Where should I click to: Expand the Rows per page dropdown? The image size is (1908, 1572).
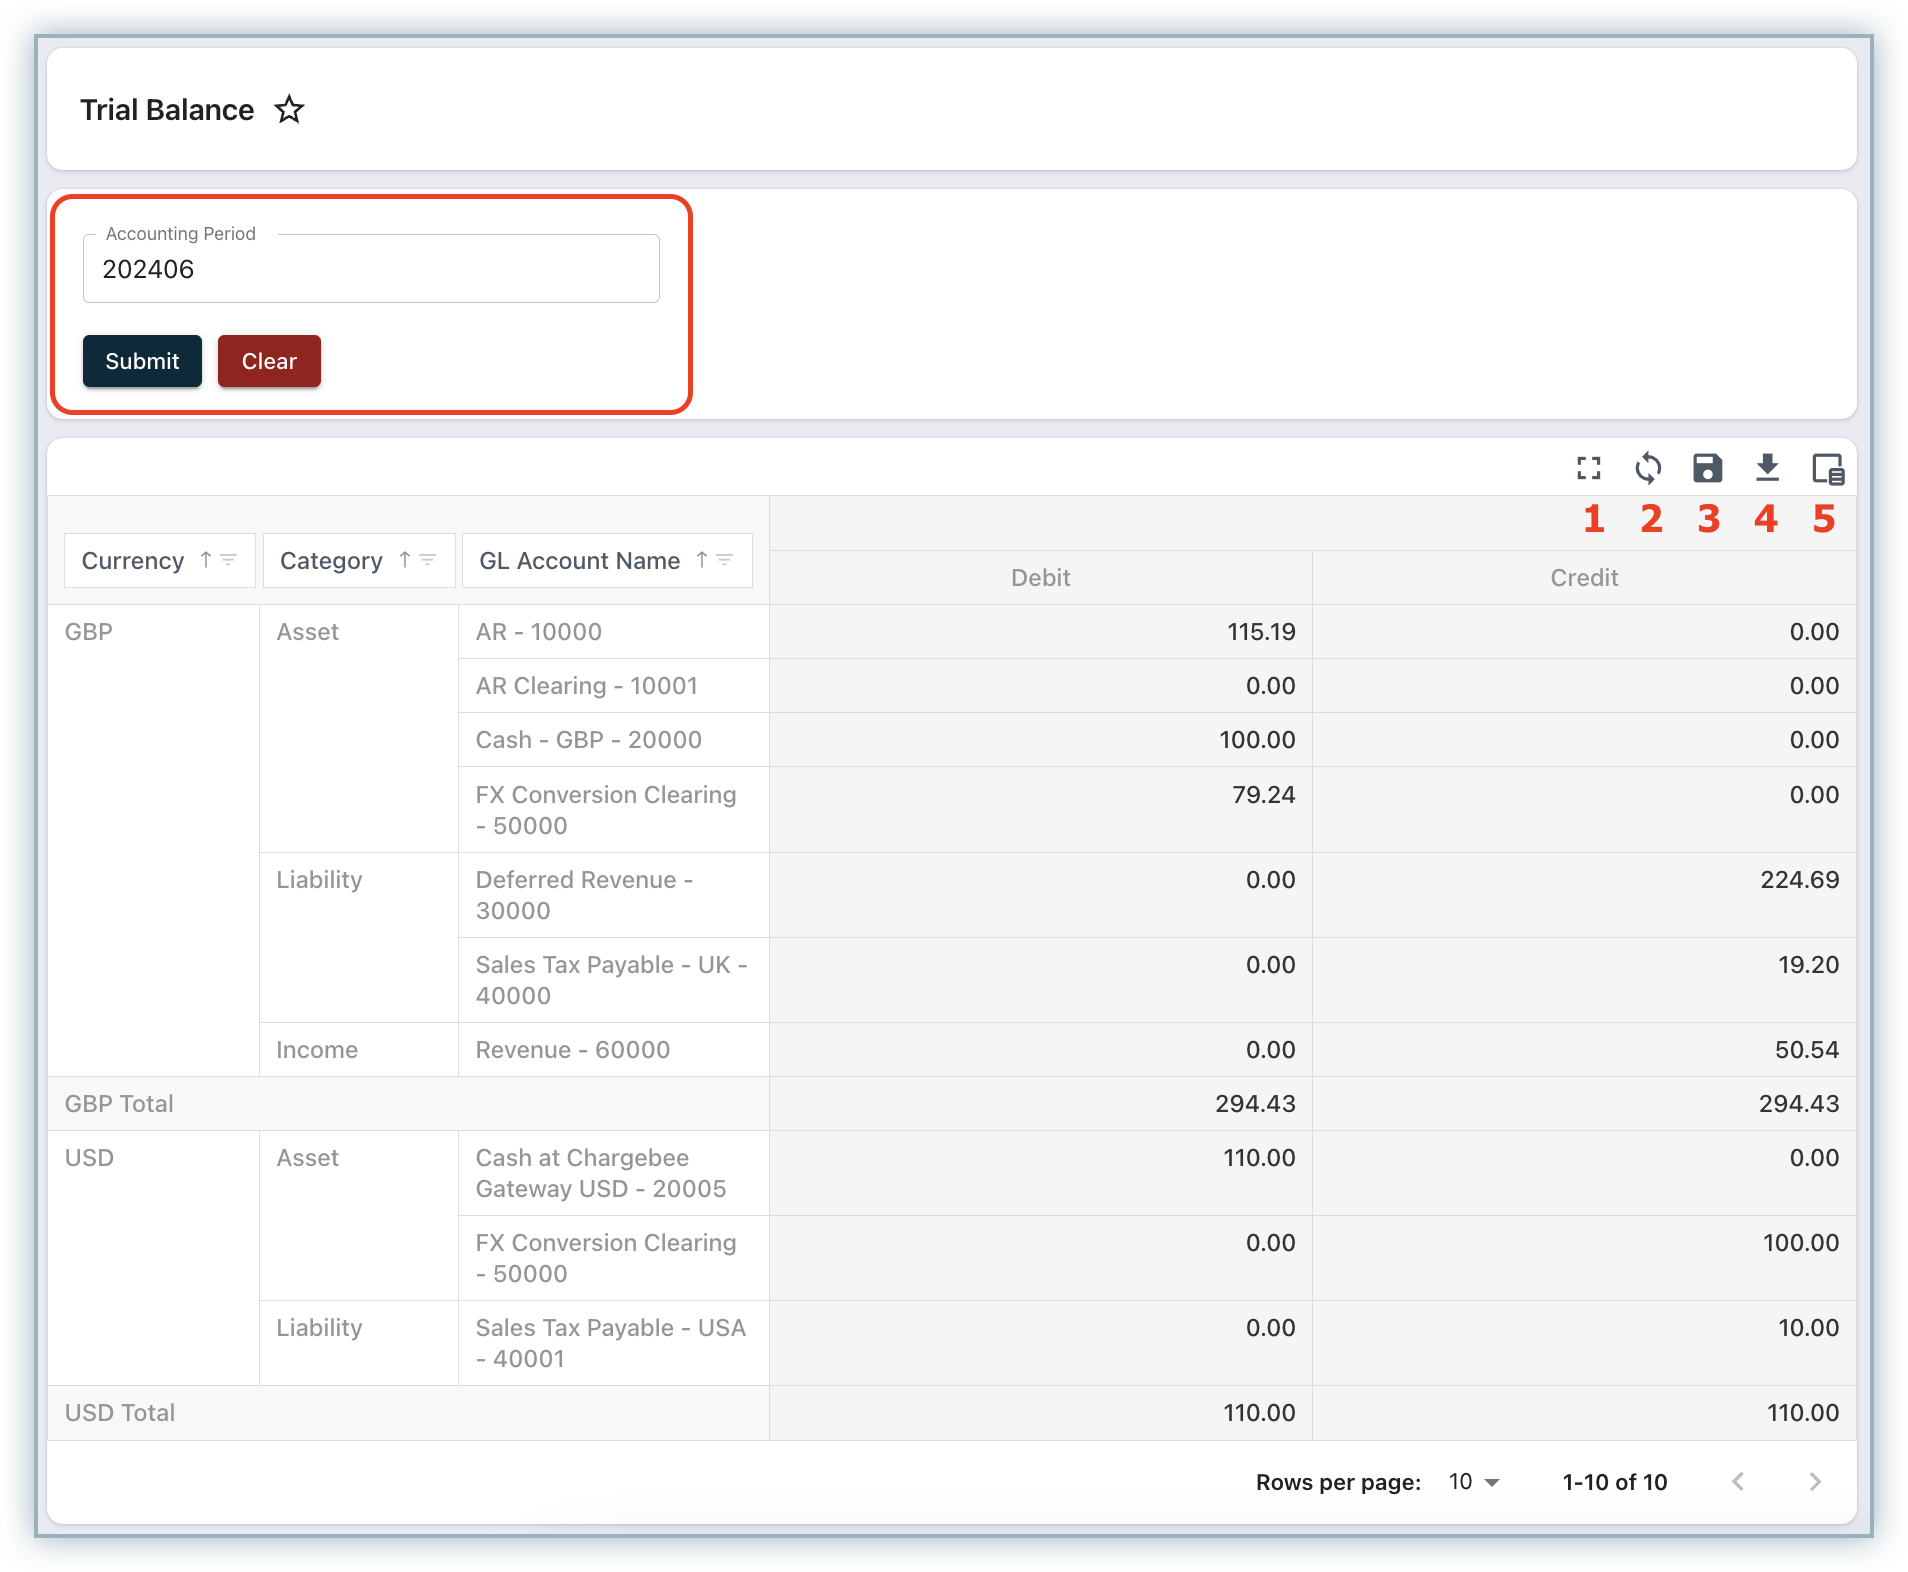(1475, 1482)
